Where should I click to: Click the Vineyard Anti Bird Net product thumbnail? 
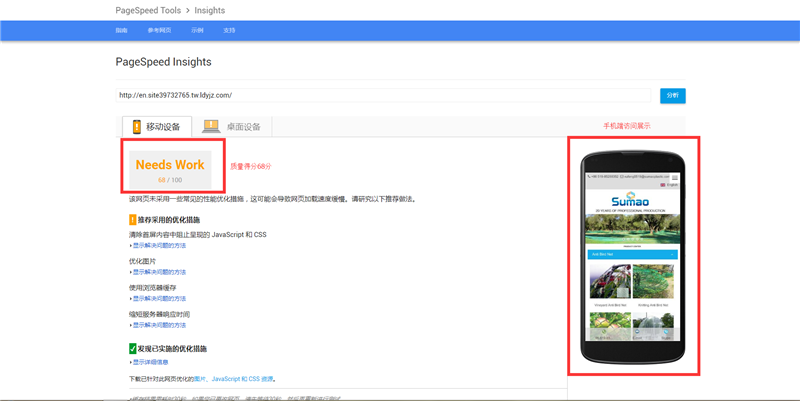(610, 283)
